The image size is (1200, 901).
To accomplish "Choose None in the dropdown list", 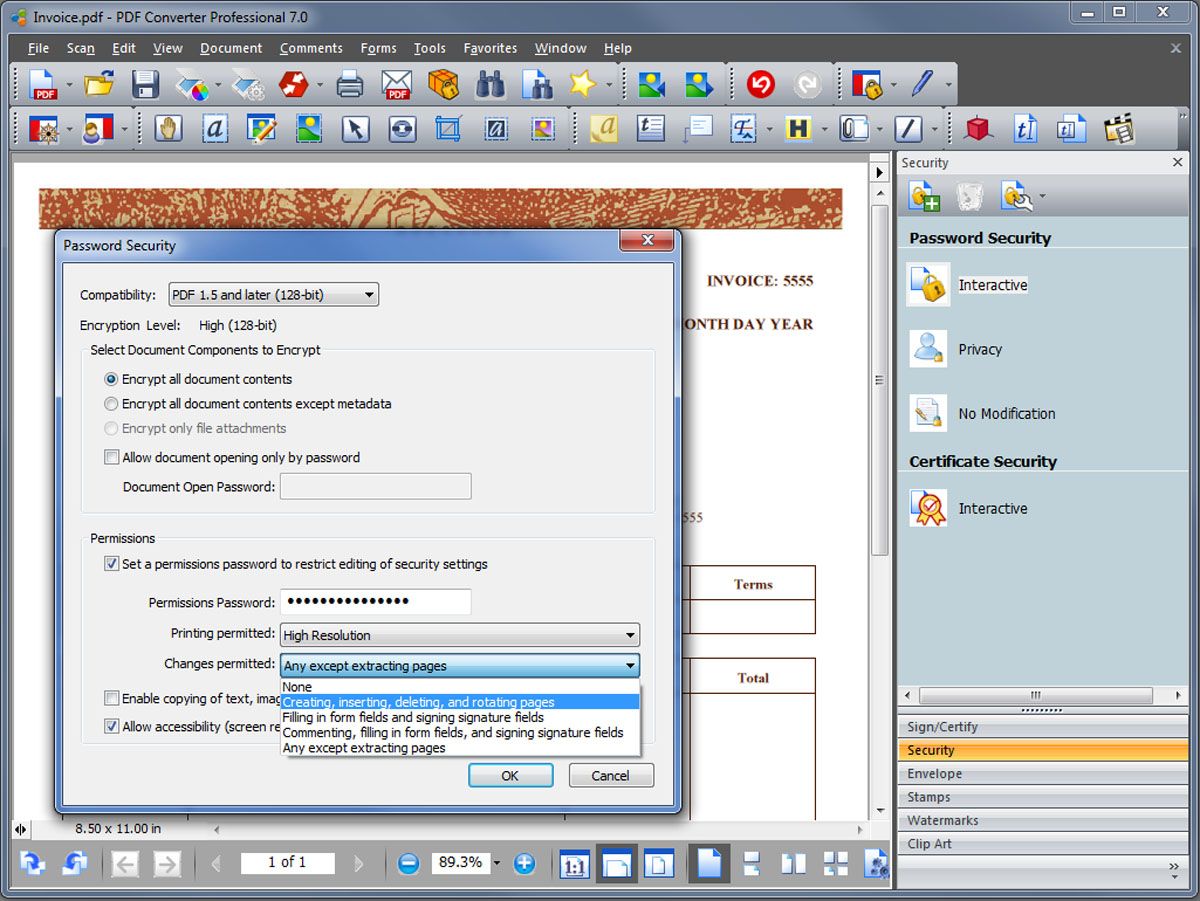I will [x=460, y=687].
